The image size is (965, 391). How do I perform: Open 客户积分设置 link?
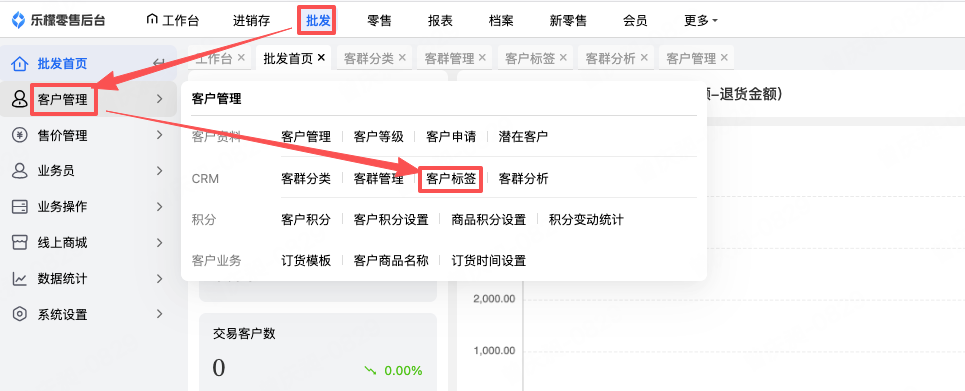[391, 220]
